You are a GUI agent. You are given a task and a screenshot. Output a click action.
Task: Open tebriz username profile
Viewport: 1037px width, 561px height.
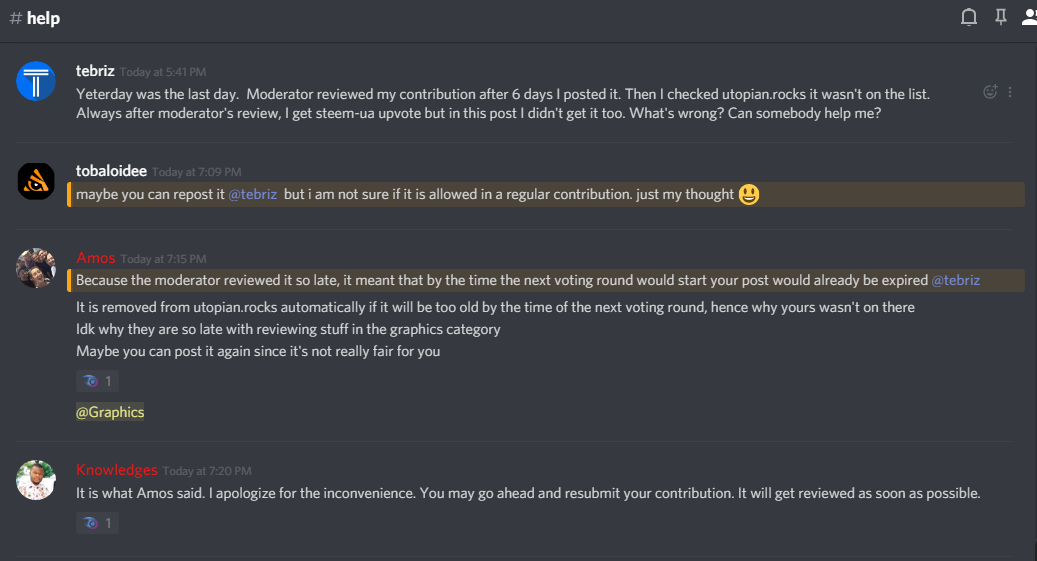95,71
